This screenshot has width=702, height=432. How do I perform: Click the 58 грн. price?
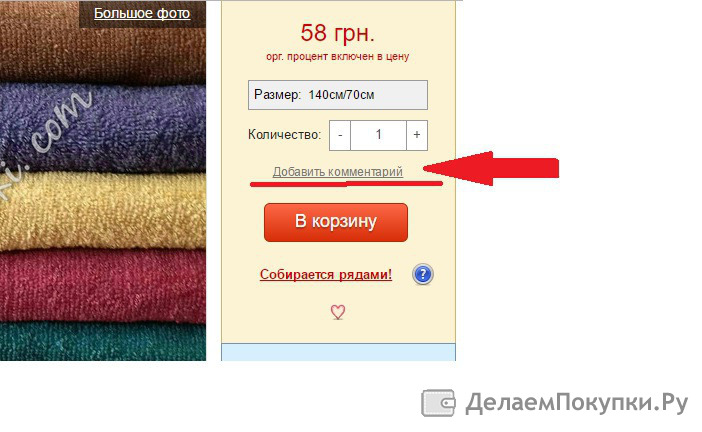[x=338, y=33]
